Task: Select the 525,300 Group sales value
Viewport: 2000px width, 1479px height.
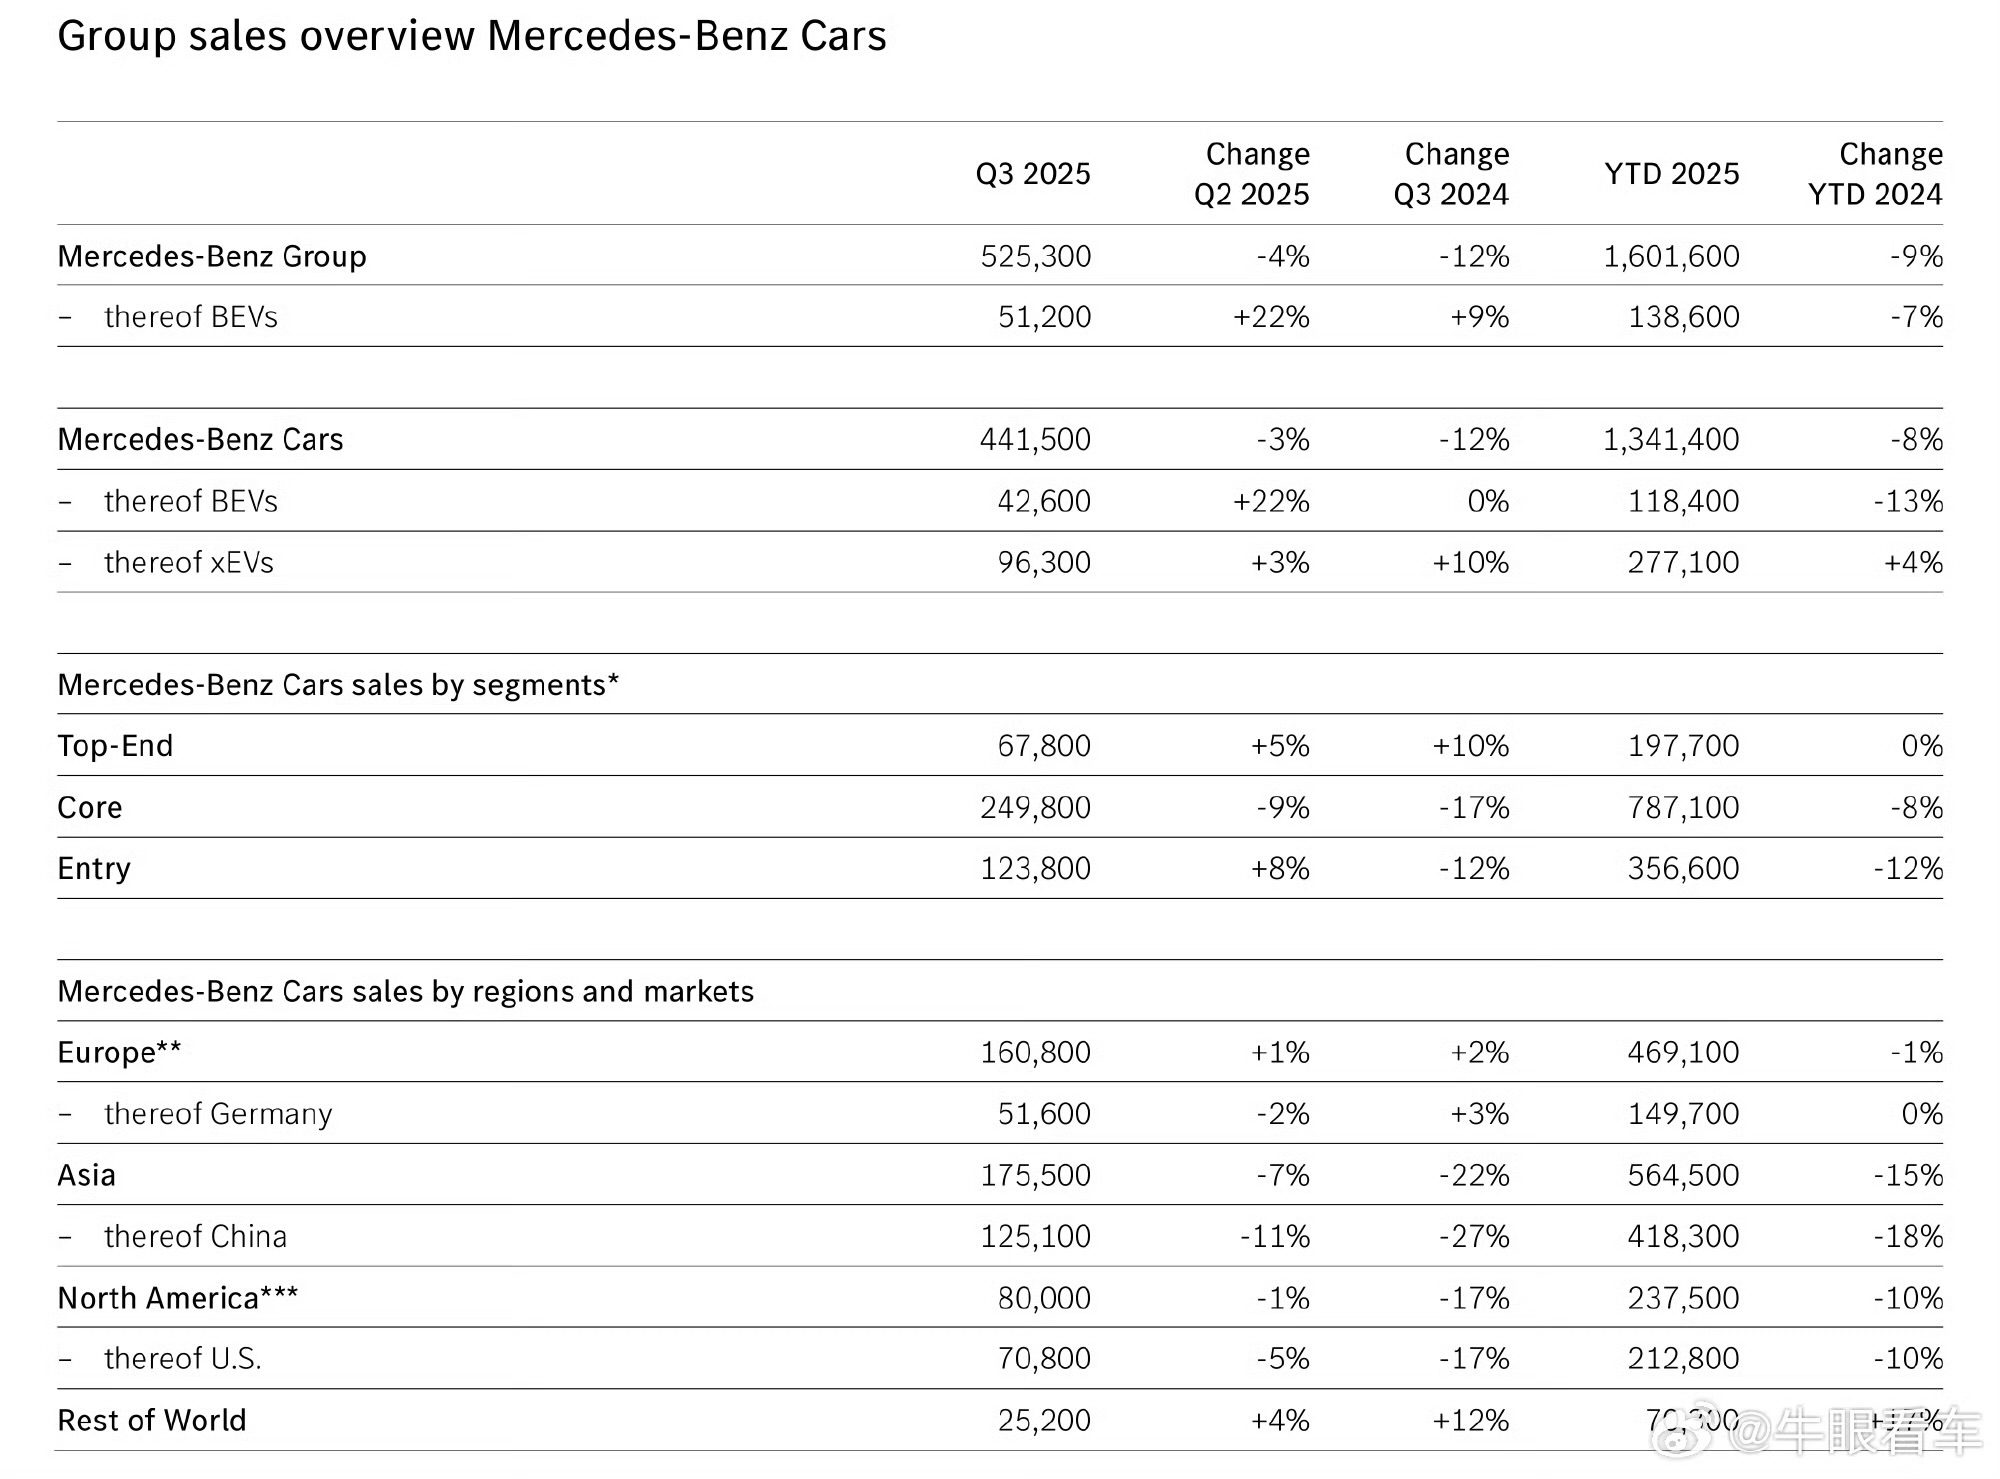Action: pyautogui.click(x=1035, y=257)
